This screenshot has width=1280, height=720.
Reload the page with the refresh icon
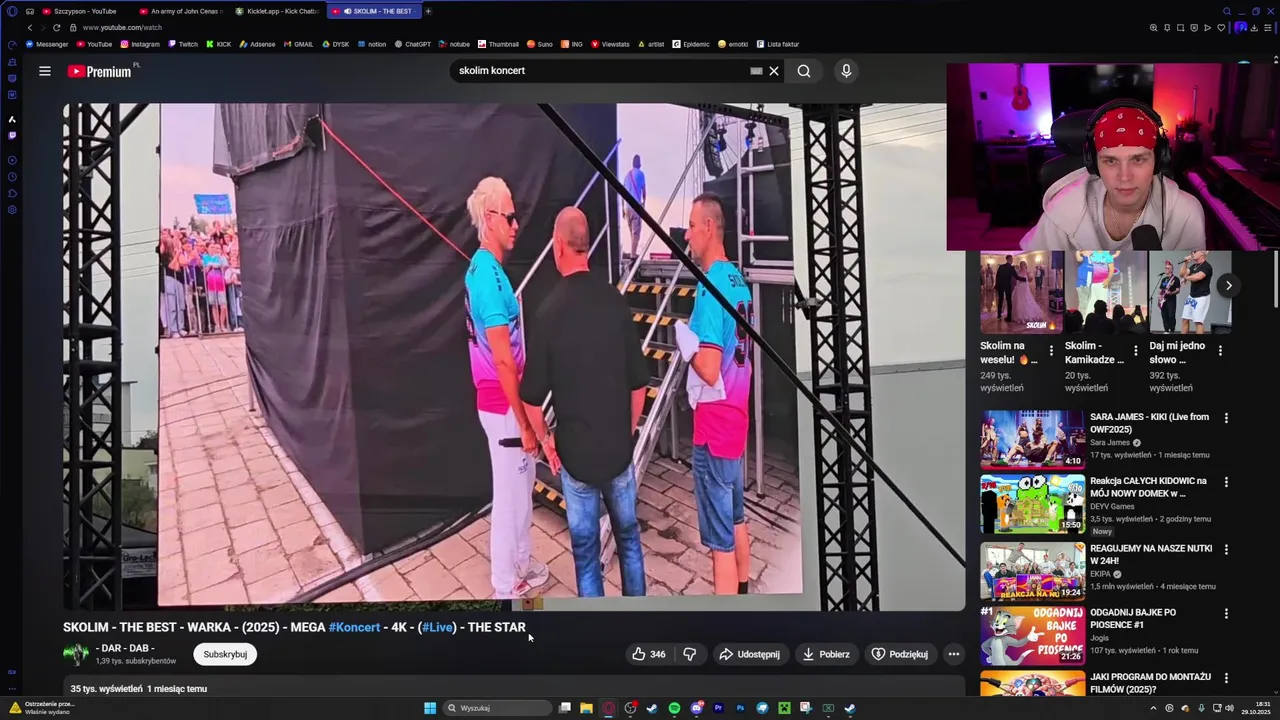(56, 27)
